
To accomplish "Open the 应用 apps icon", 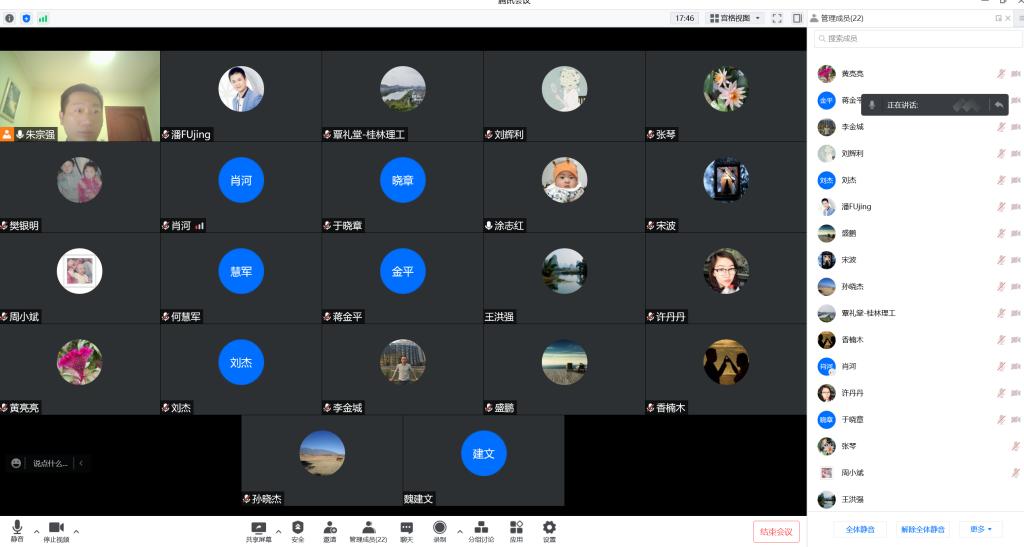I will (516, 530).
